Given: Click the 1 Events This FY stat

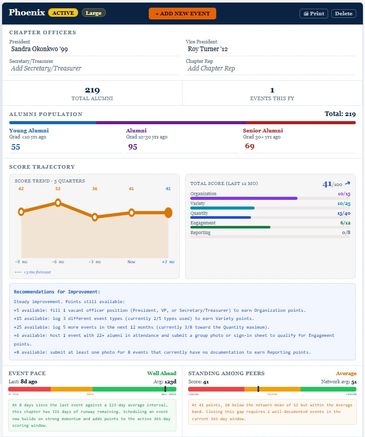Looking at the screenshot, I should (272, 93).
